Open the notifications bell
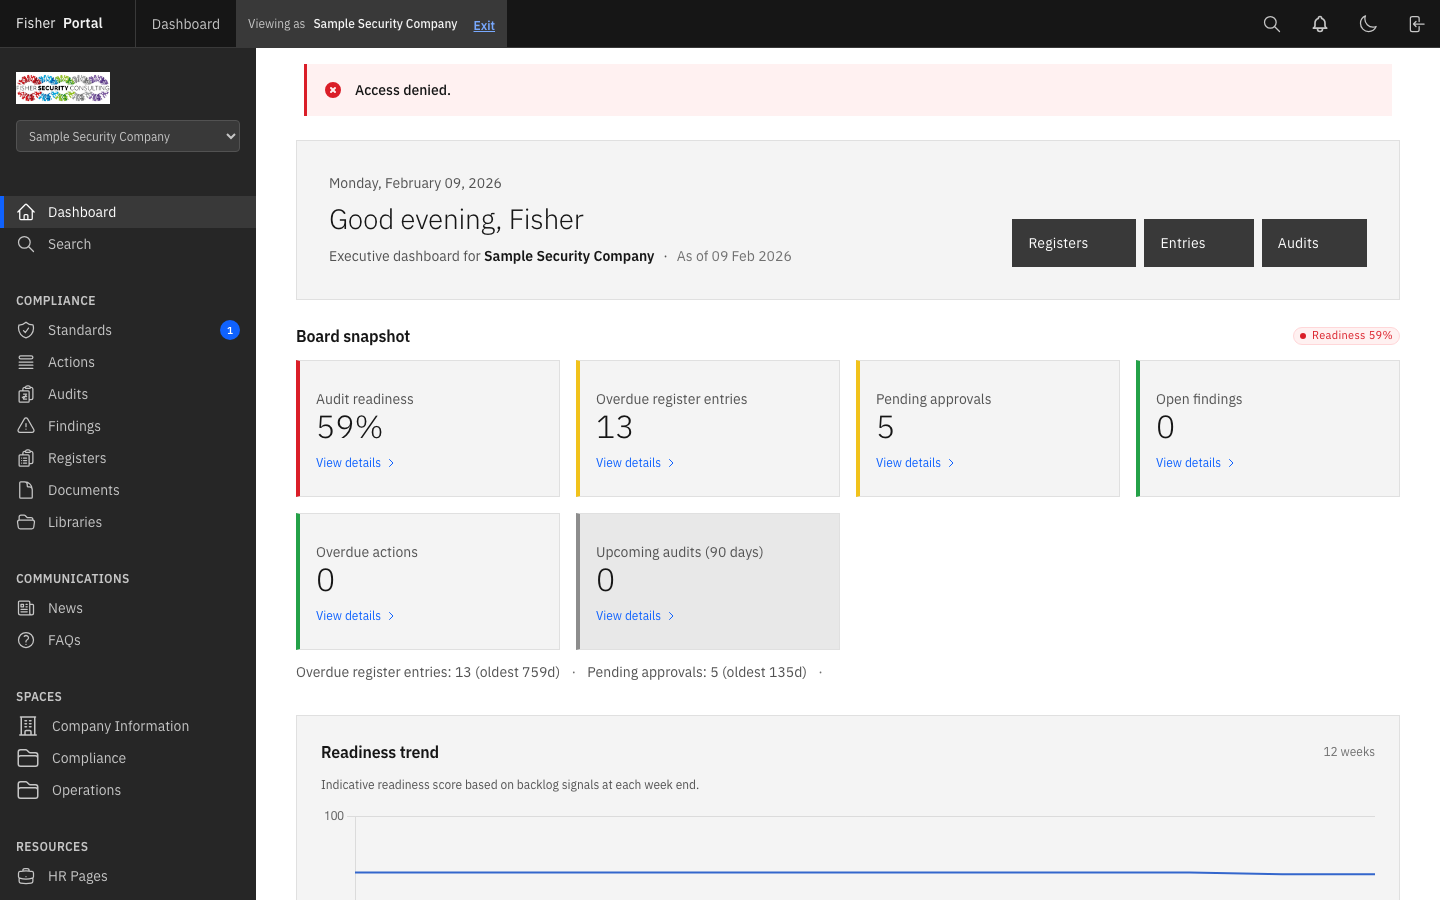Screen dimensions: 1440x900 click(1319, 23)
